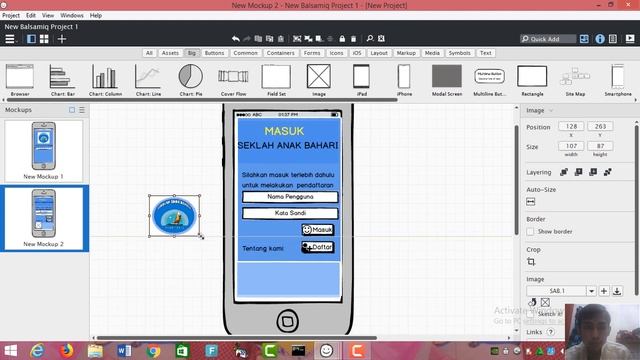
Task: Open New Mockup 1 thumbnail
Action: coord(44,151)
